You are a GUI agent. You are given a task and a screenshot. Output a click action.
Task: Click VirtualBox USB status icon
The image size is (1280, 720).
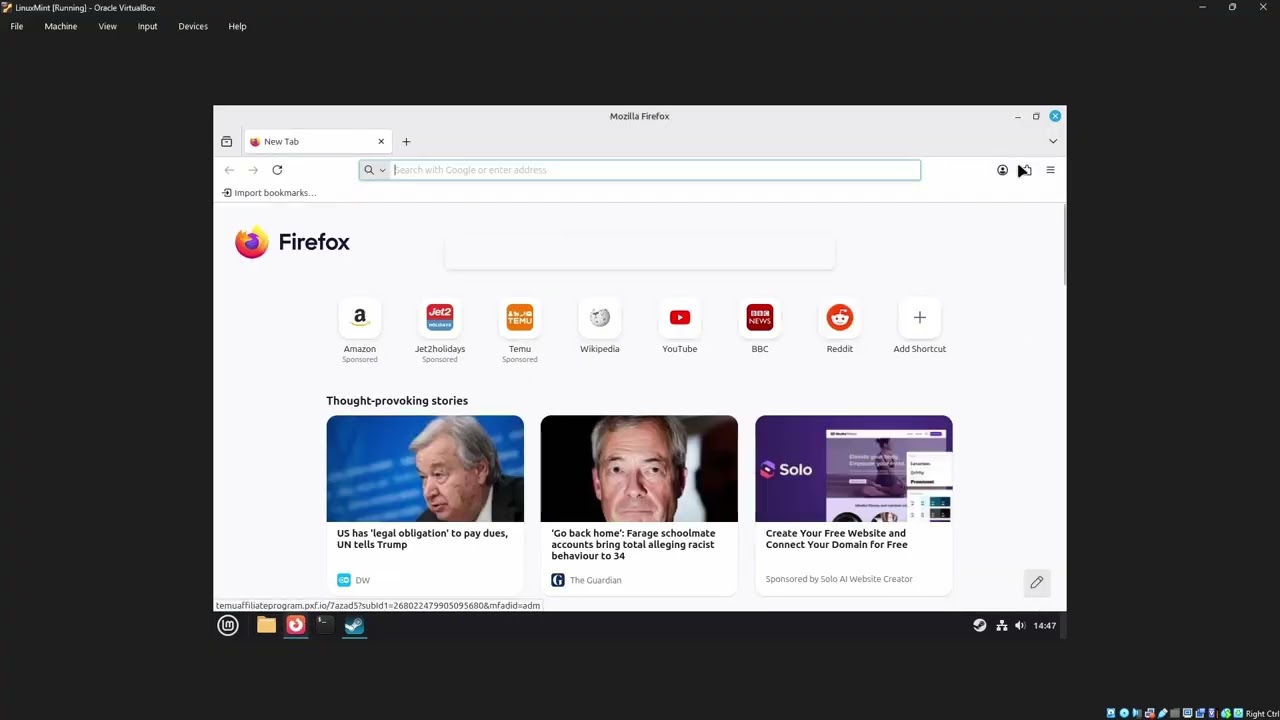click(x=1162, y=713)
